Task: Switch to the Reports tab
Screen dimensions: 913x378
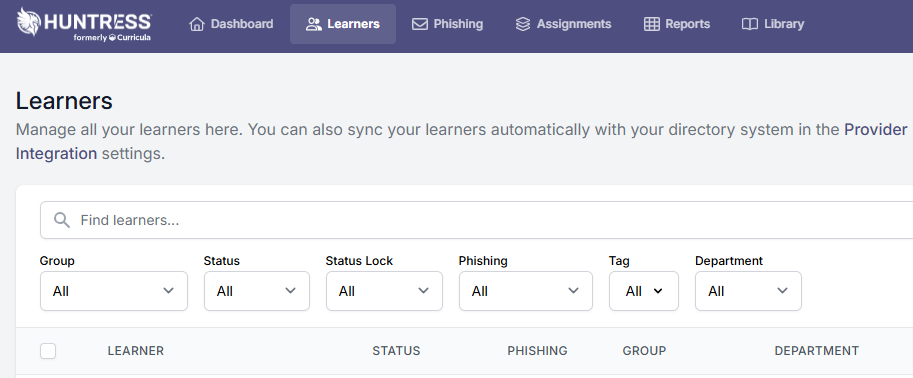Action: click(677, 24)
